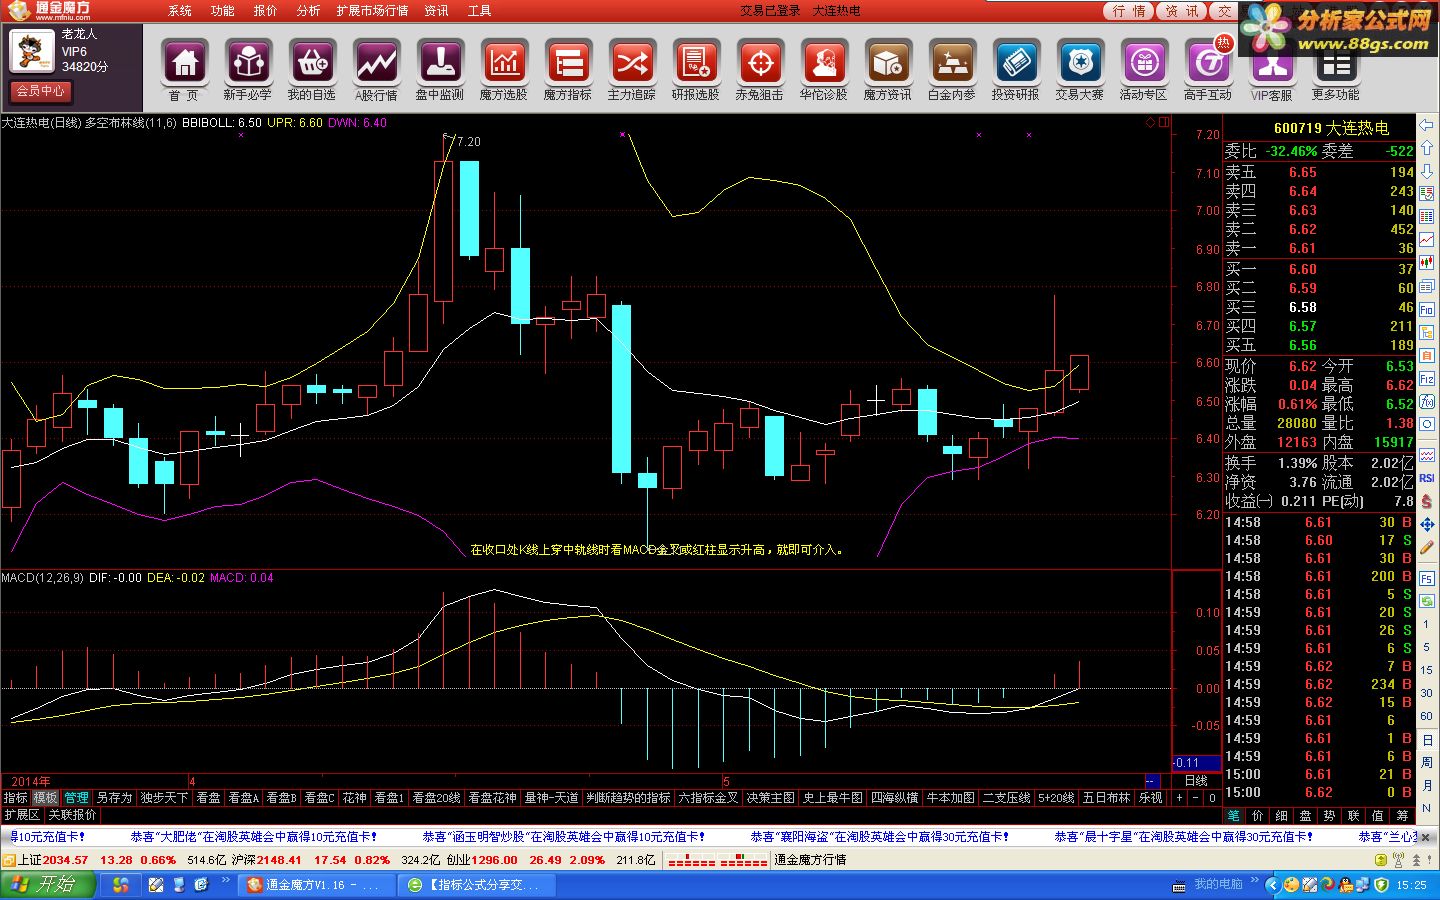Screen dimensions: 1440x900
Task: Click the 通金魔方V1.16 taskbar item
Action: click(317, 885)
